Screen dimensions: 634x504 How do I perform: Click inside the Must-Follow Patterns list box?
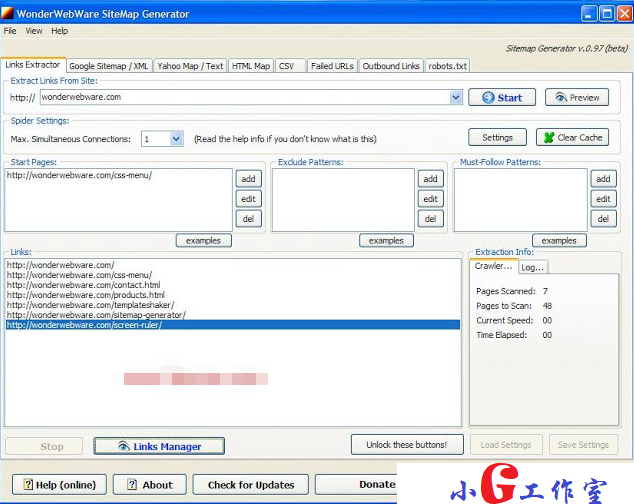pos(520,200)
